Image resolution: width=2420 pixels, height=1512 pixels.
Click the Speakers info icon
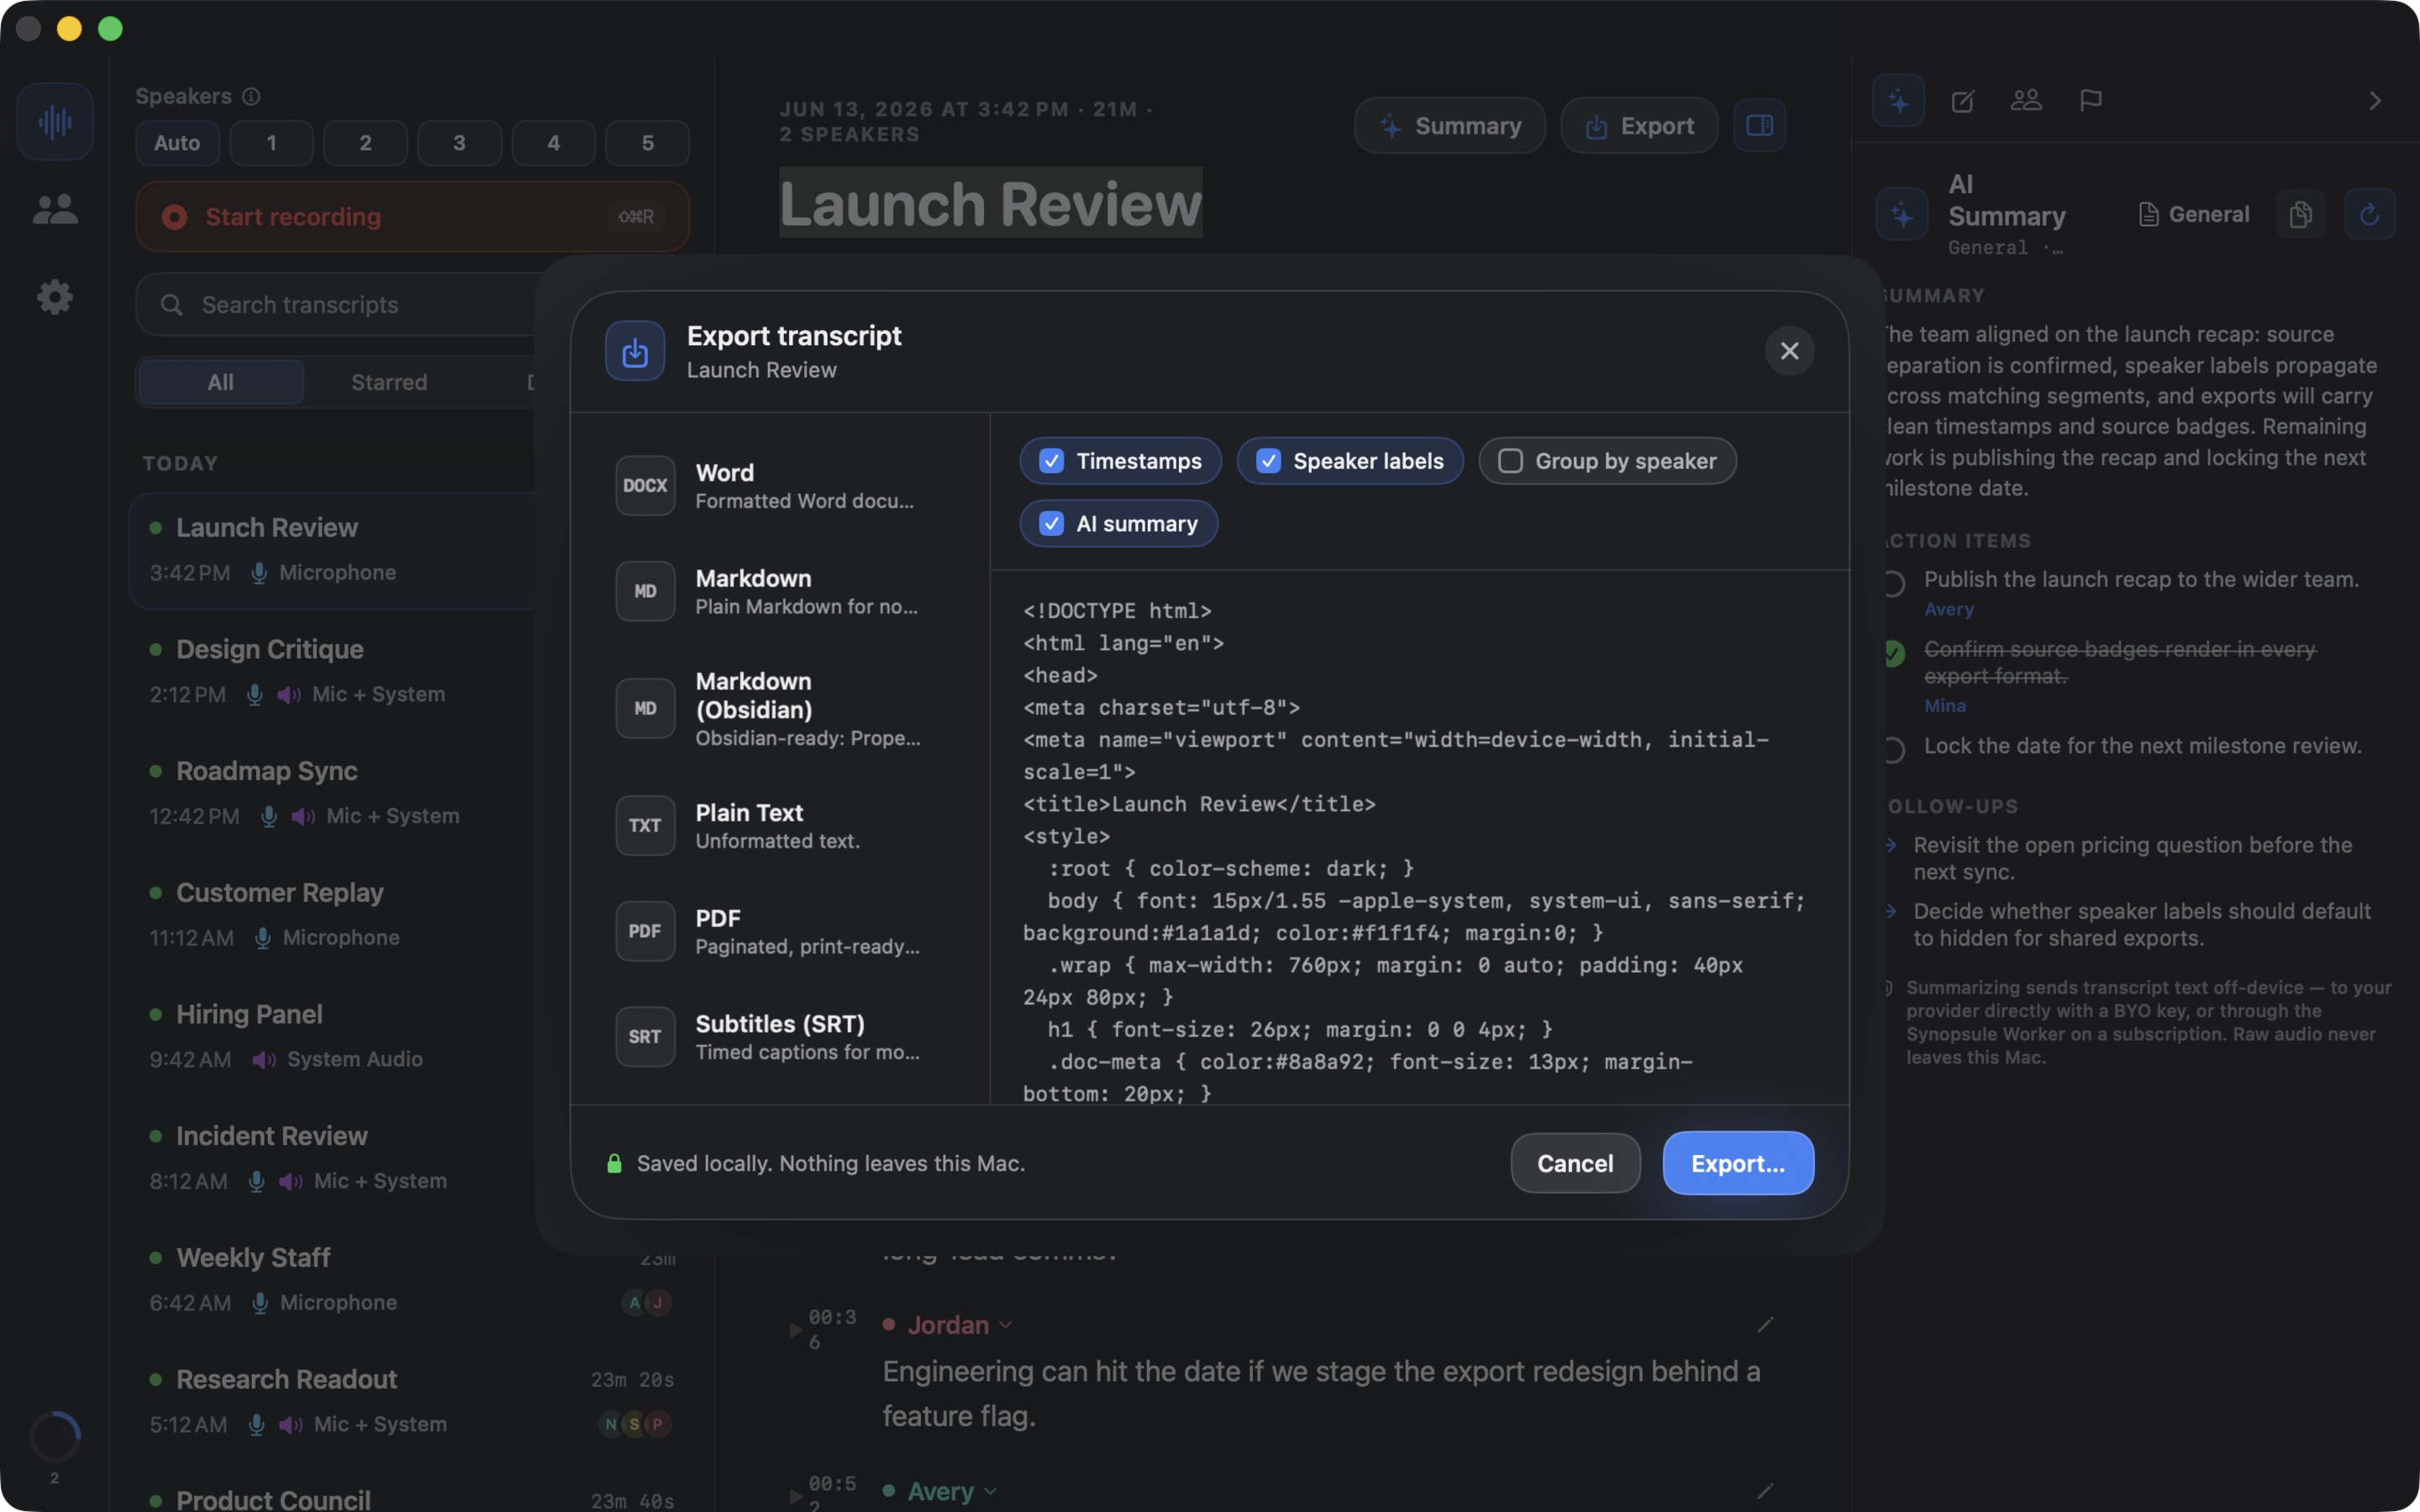pyautogui.click(x=251, y=96)
